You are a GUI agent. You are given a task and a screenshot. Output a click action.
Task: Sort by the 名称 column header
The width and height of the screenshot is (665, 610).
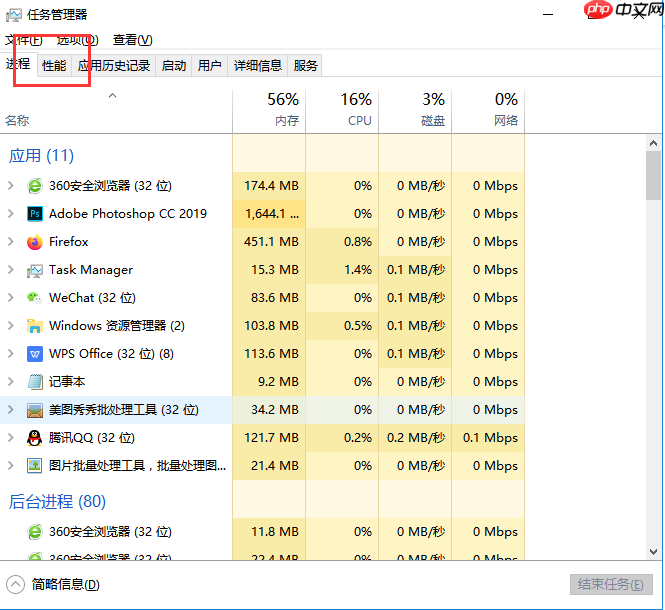click(x=116, y=111)
